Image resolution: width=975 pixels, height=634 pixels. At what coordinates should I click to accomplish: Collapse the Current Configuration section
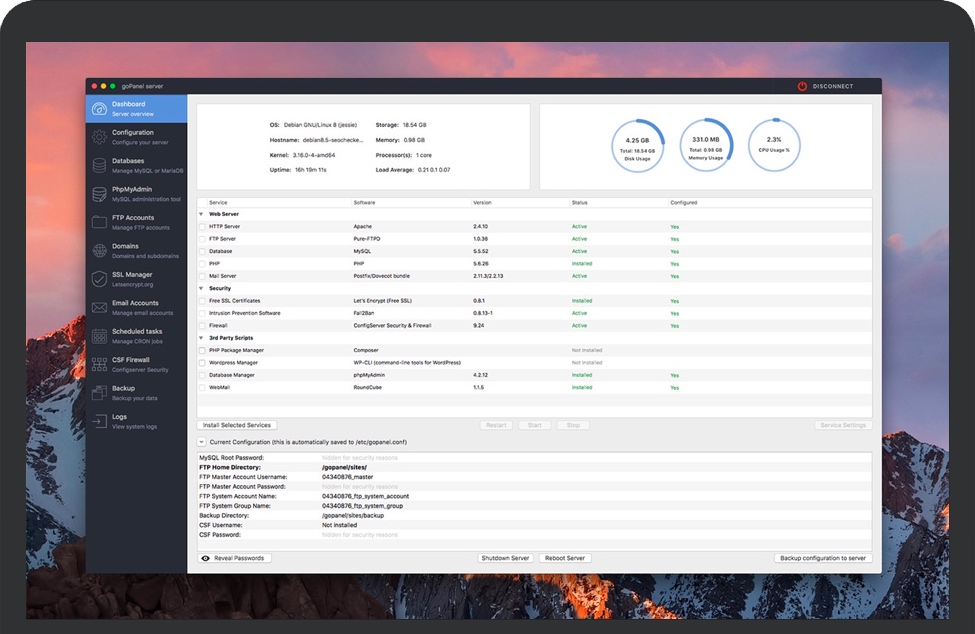201,441
